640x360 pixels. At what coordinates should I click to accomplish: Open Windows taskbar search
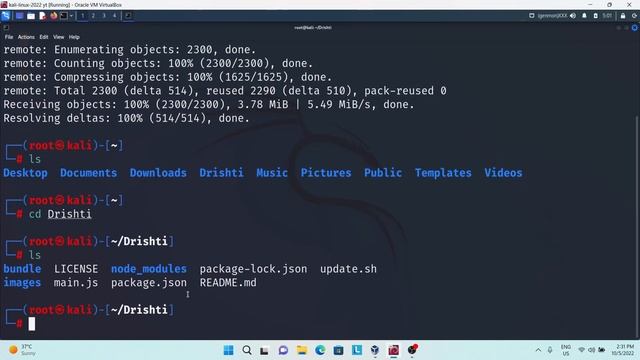point(247,350)
